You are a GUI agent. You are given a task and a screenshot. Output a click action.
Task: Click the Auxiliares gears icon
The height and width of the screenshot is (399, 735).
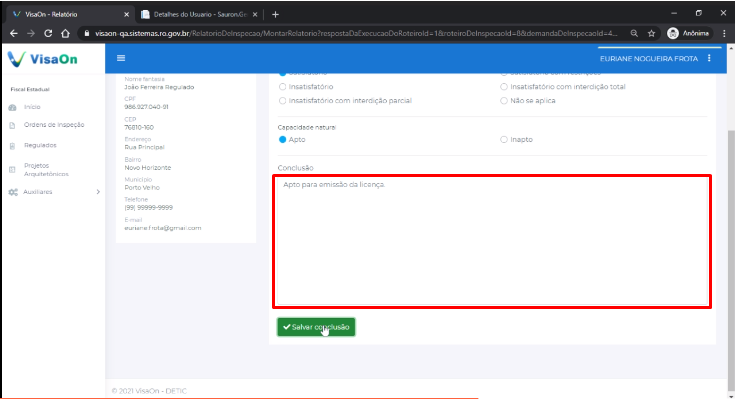pos(13,192)
